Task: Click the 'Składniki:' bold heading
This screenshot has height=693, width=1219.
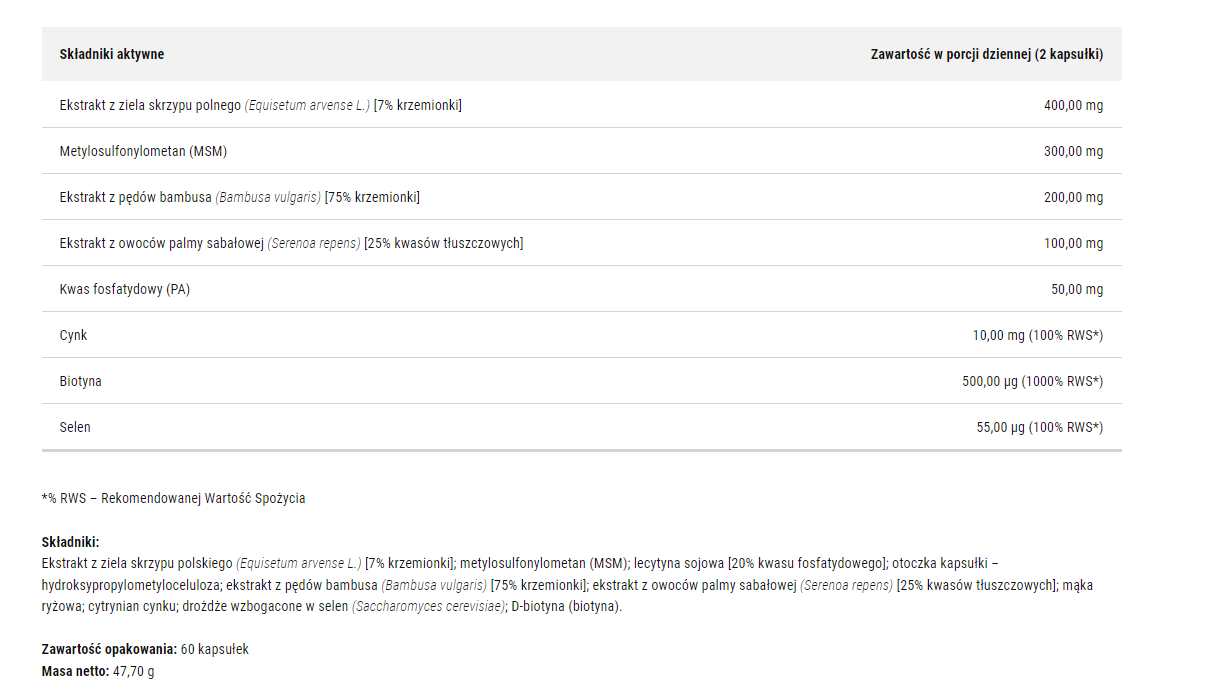Action: coord(71,542)
